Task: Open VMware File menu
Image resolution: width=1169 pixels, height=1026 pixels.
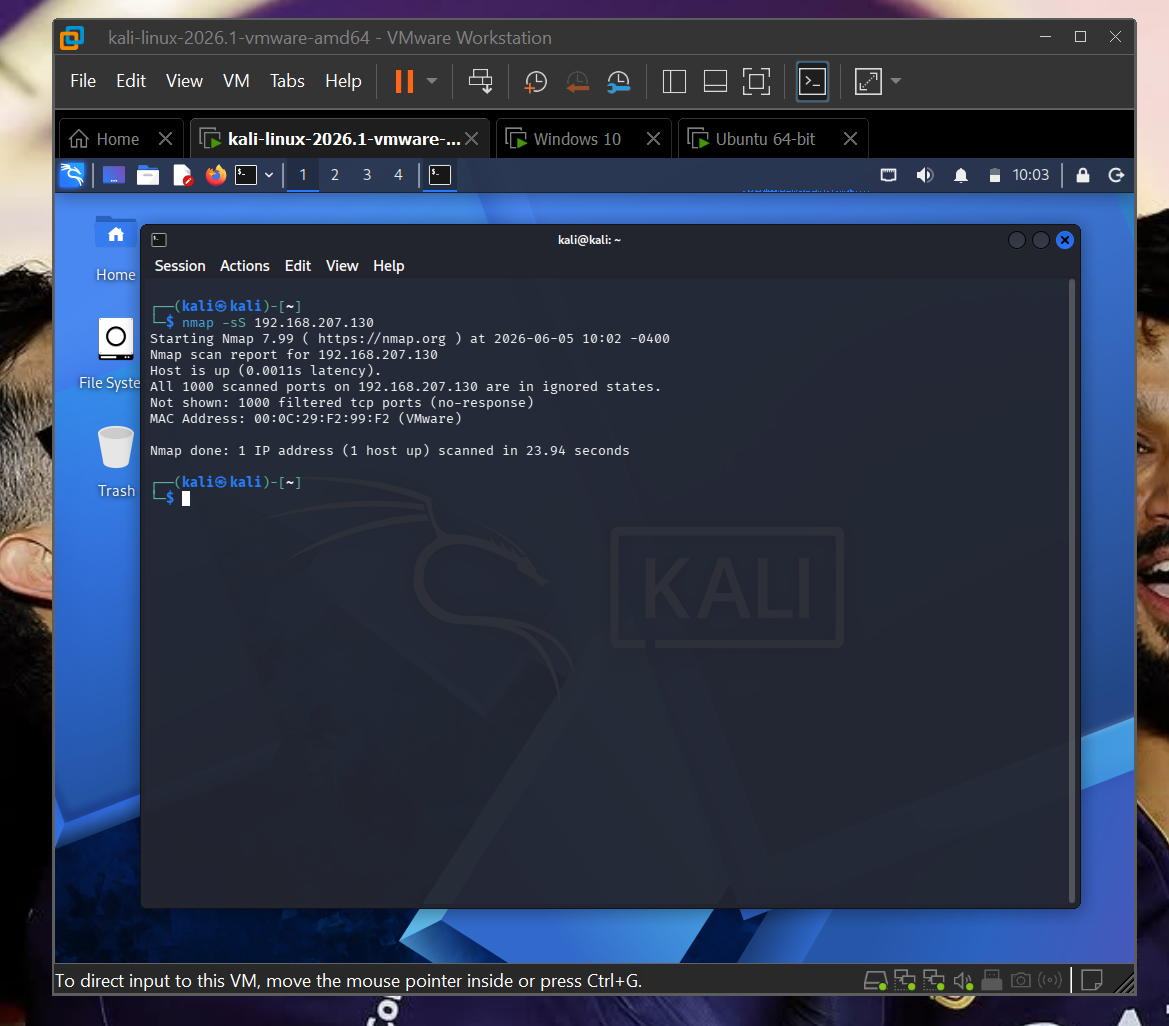Action: pyautogui.click(x=83, y=81)
